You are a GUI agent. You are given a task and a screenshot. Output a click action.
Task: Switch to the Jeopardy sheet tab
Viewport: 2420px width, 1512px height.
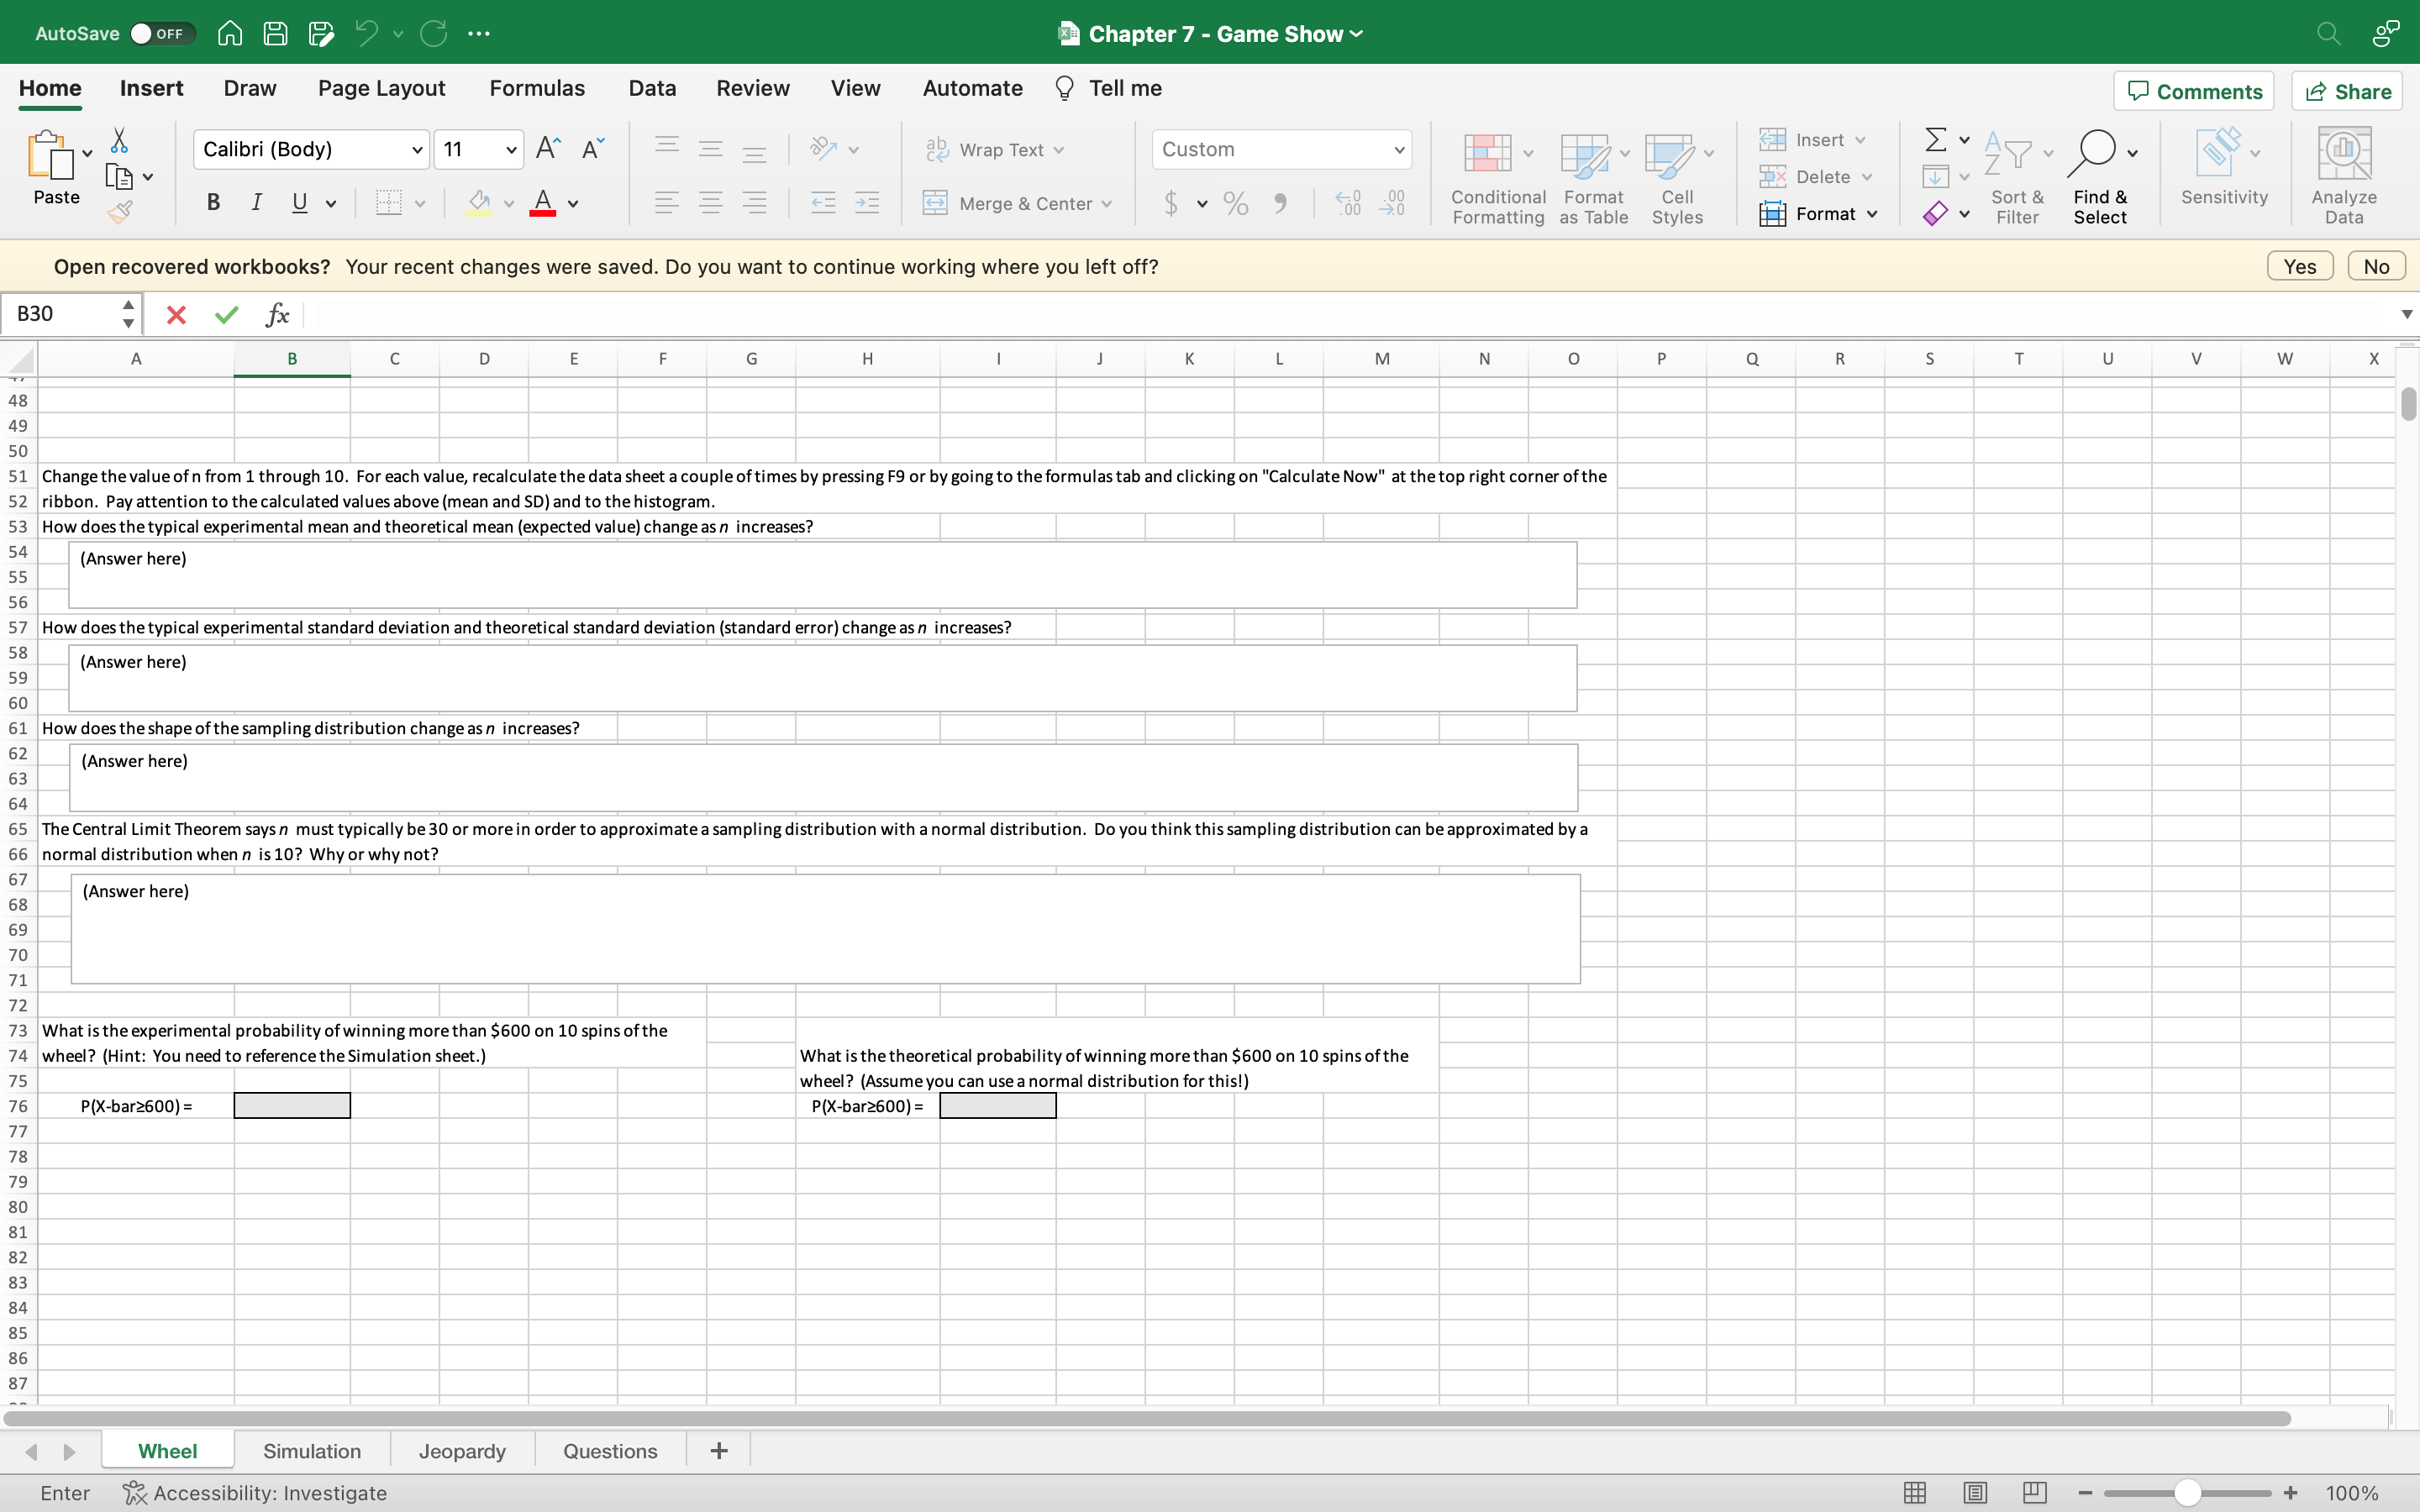click(462, 1451)
